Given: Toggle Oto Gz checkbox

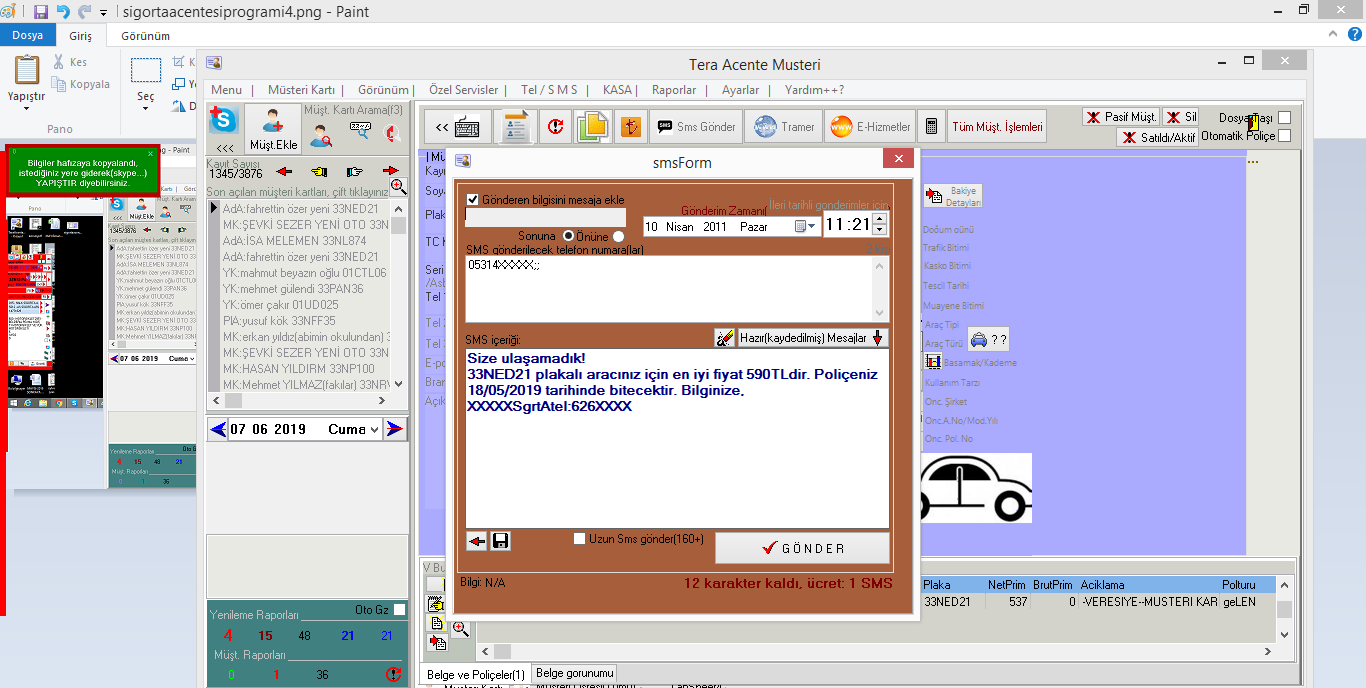Looking at the screenshot, I should coord(400,609).
